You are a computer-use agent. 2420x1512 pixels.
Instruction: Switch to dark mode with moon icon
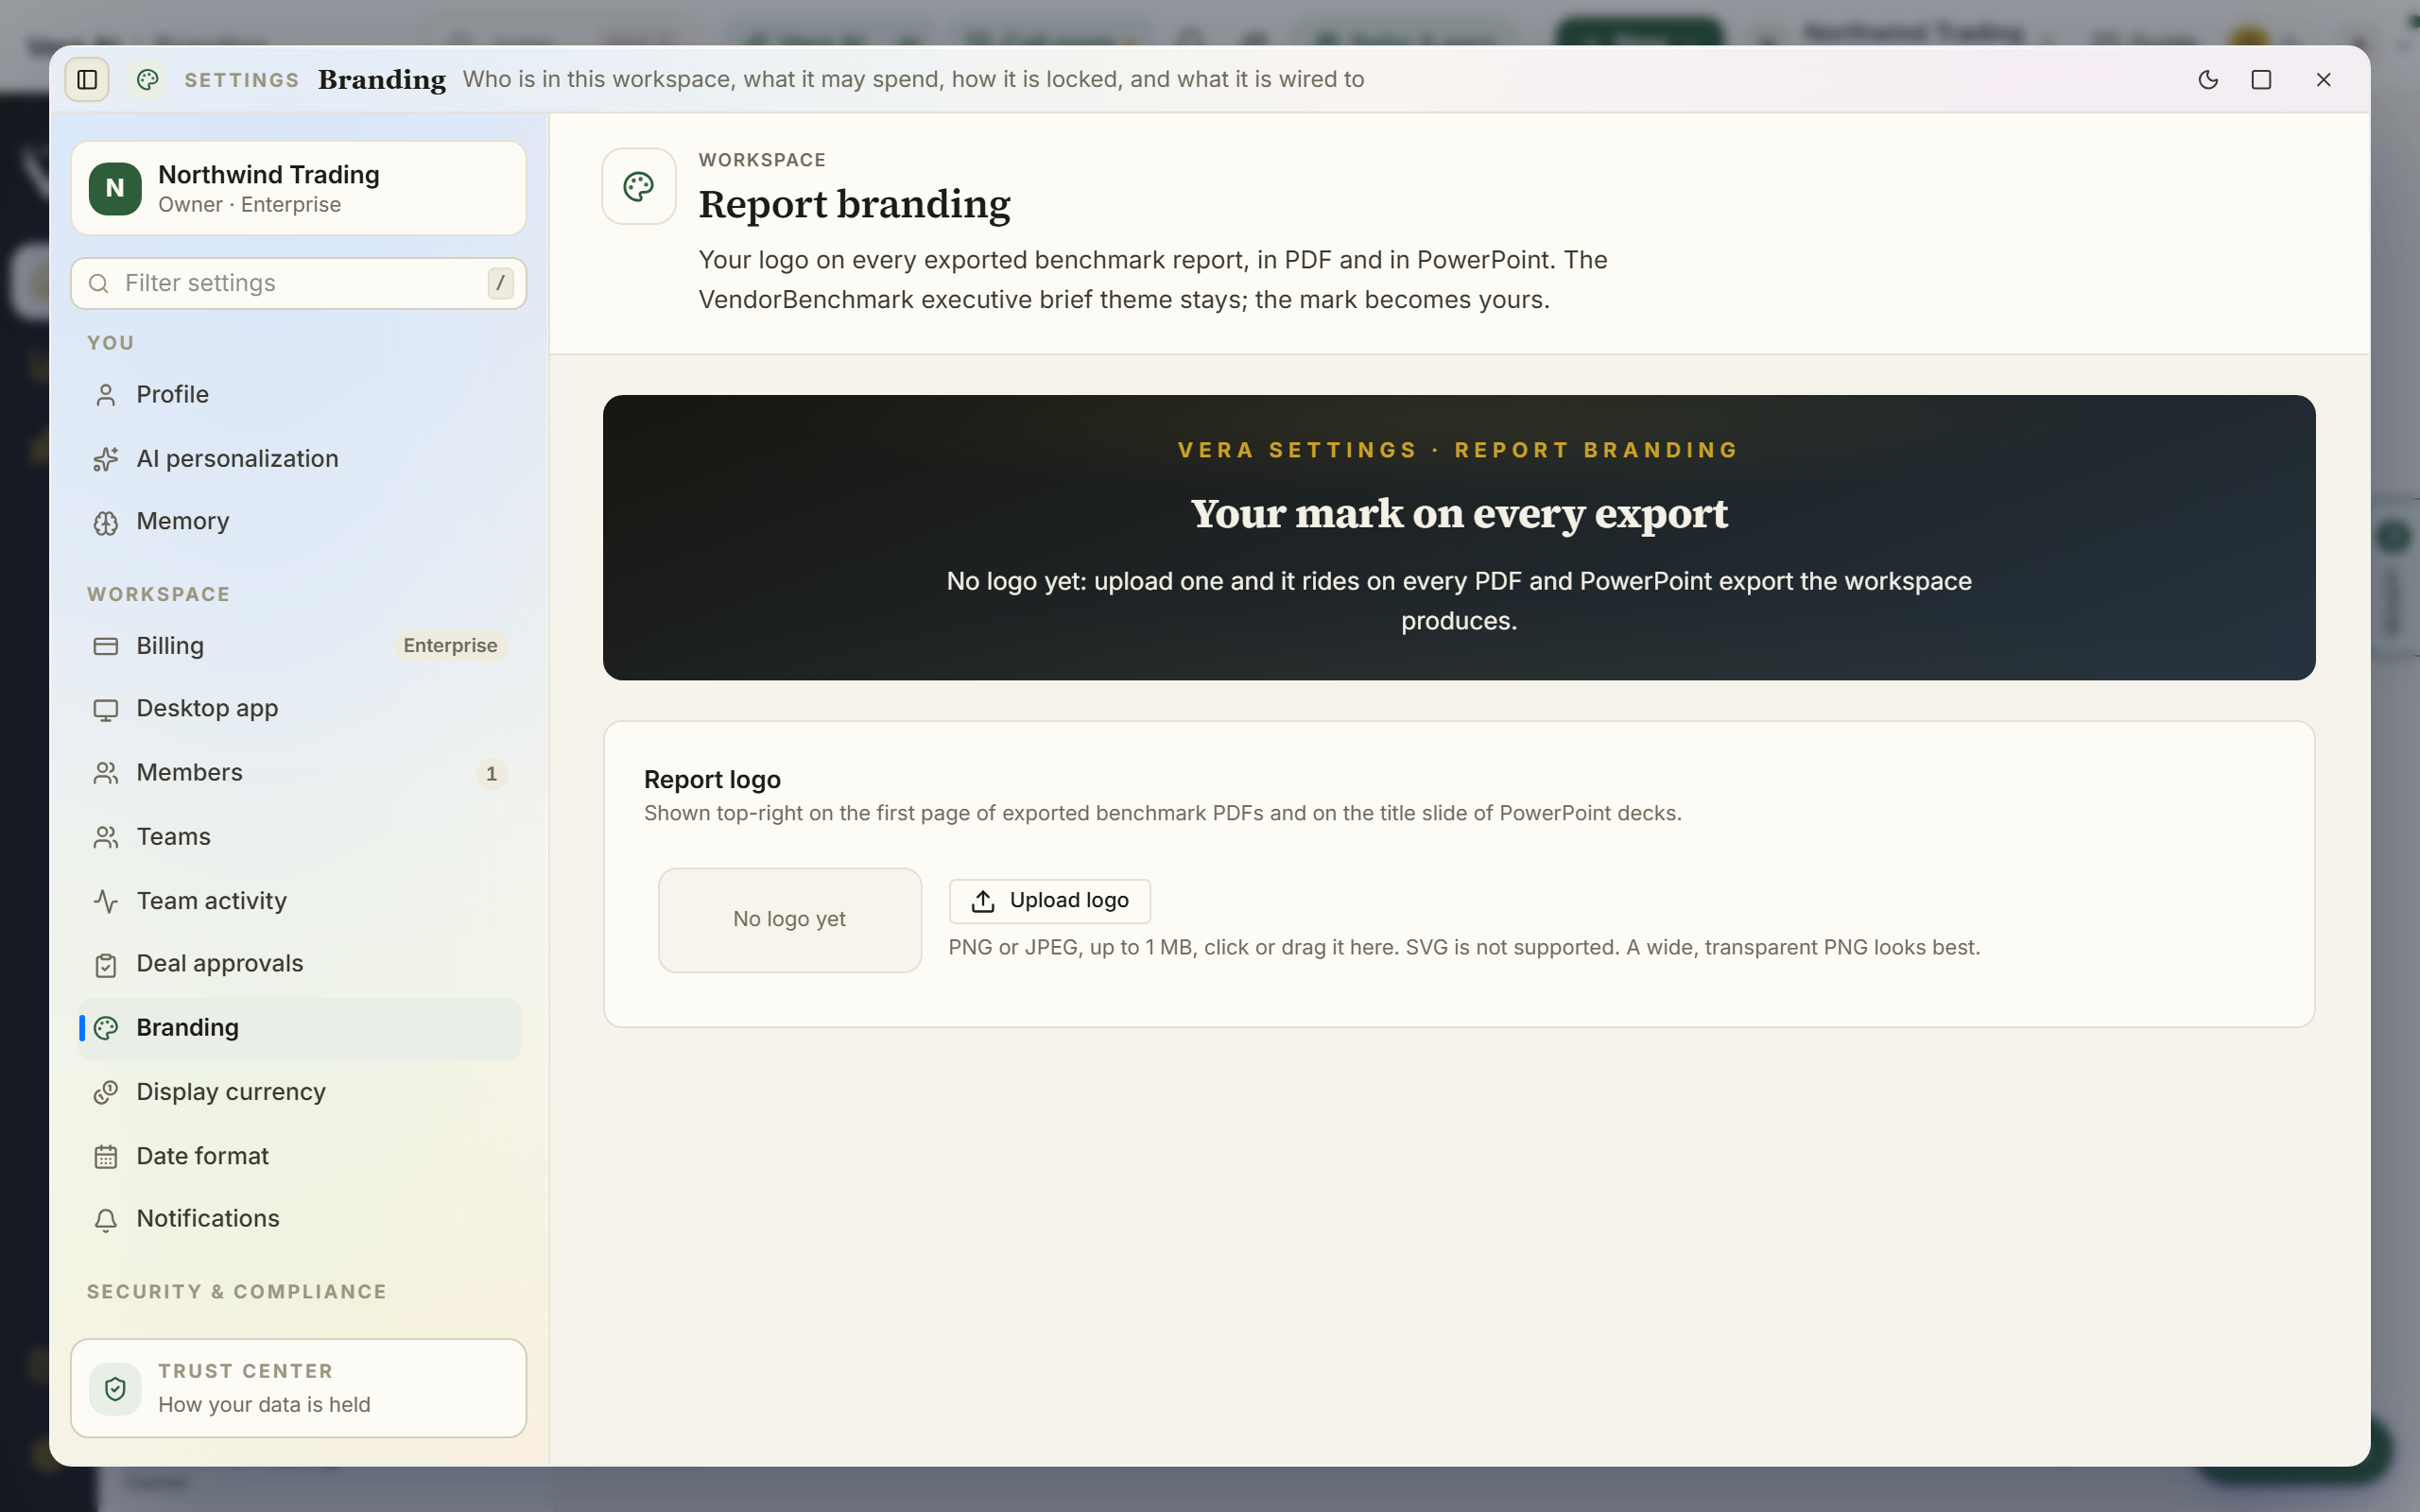coord(2208,79)
